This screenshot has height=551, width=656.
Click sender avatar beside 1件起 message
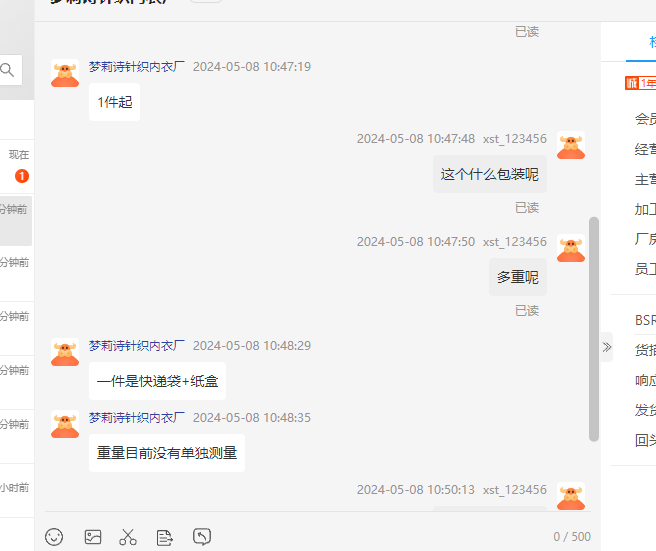65,73
